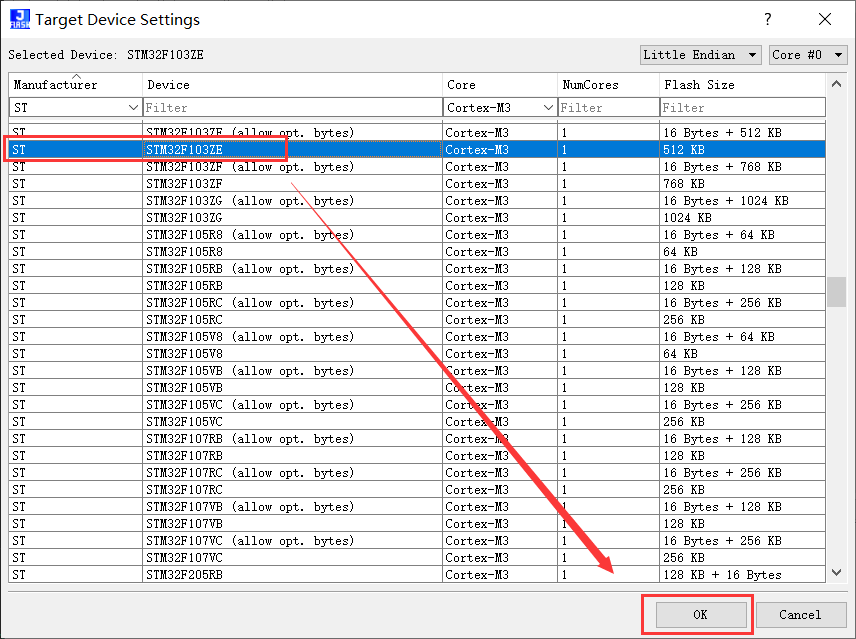
Task: Select the plain STM32F105VC row
Action: (x=417, y=421)
